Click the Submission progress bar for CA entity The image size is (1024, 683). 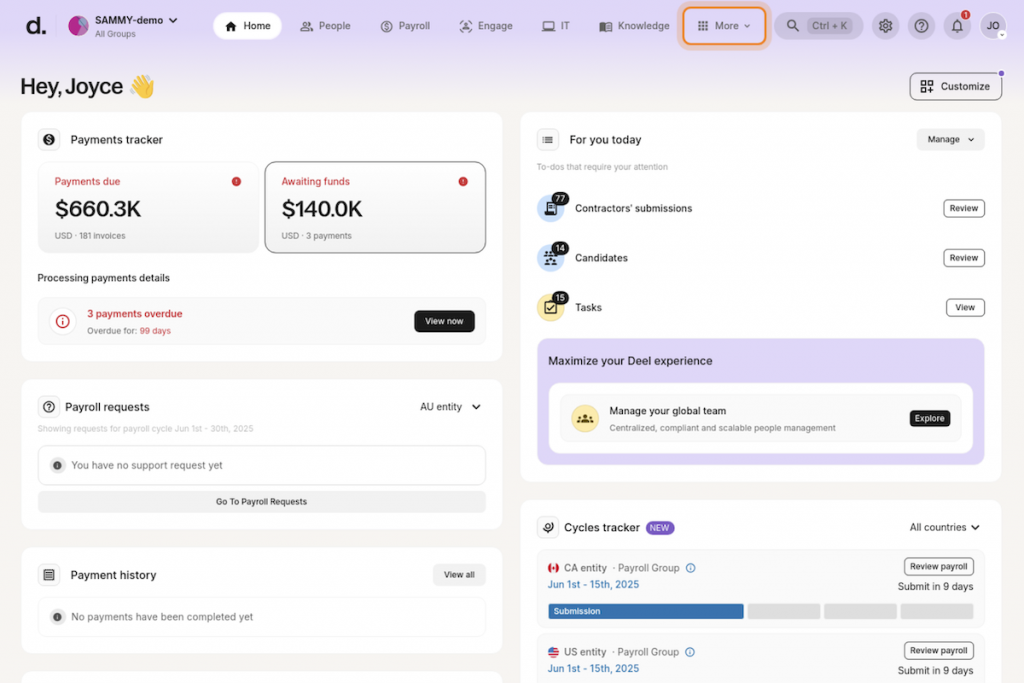pos(645,611)
